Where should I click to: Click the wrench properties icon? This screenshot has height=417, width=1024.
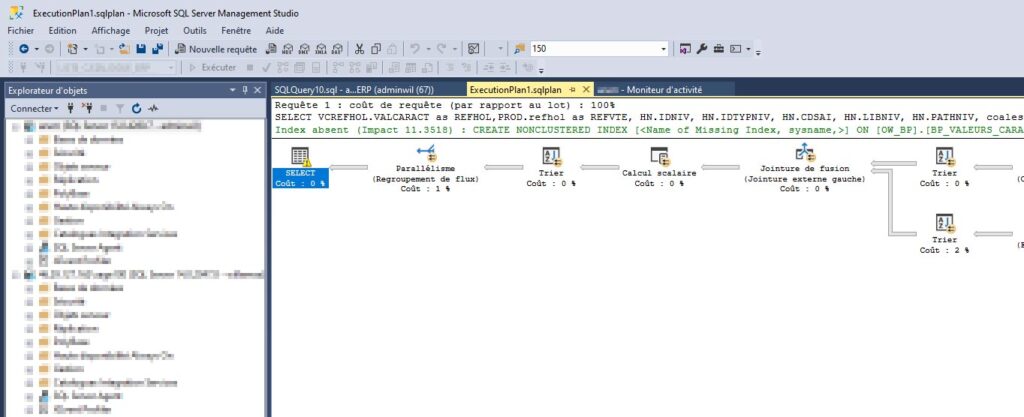coord(702,49)
